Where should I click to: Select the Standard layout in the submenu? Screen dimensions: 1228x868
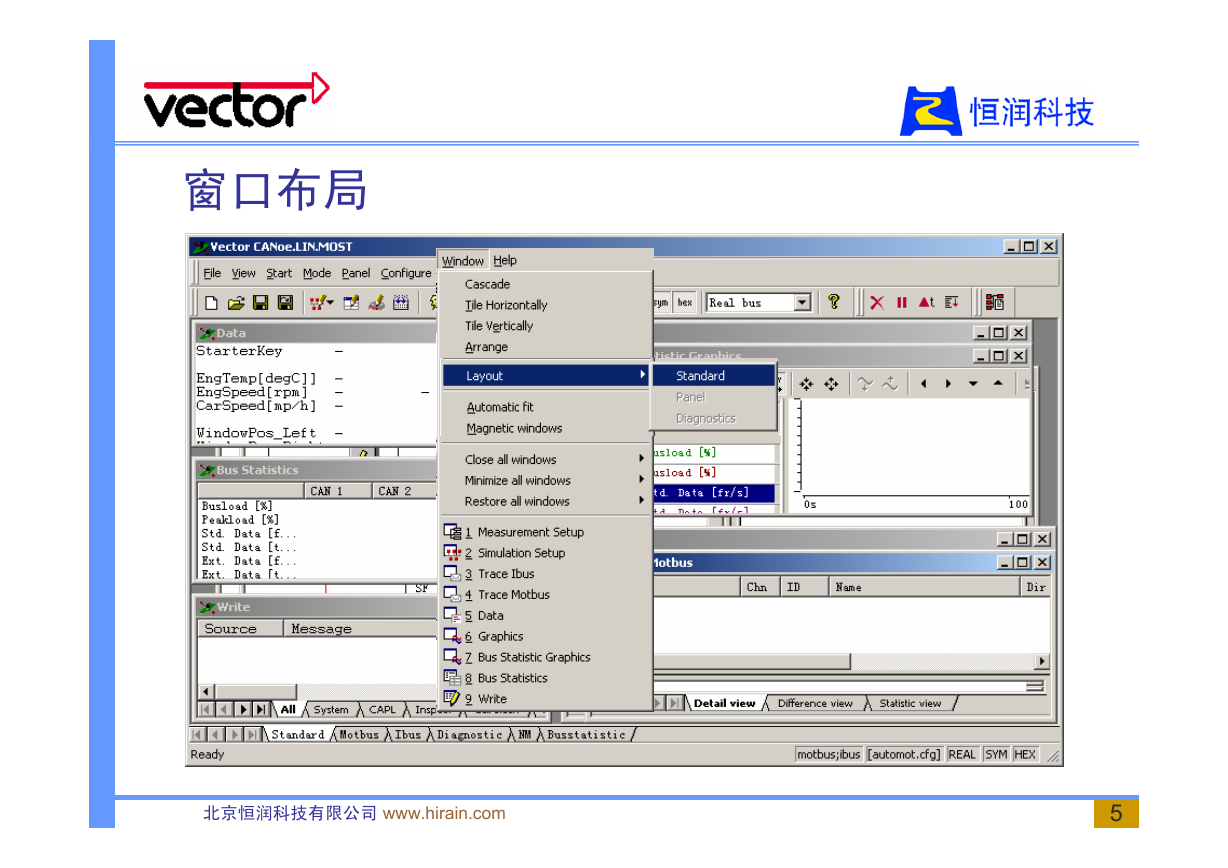coord(714,376)
